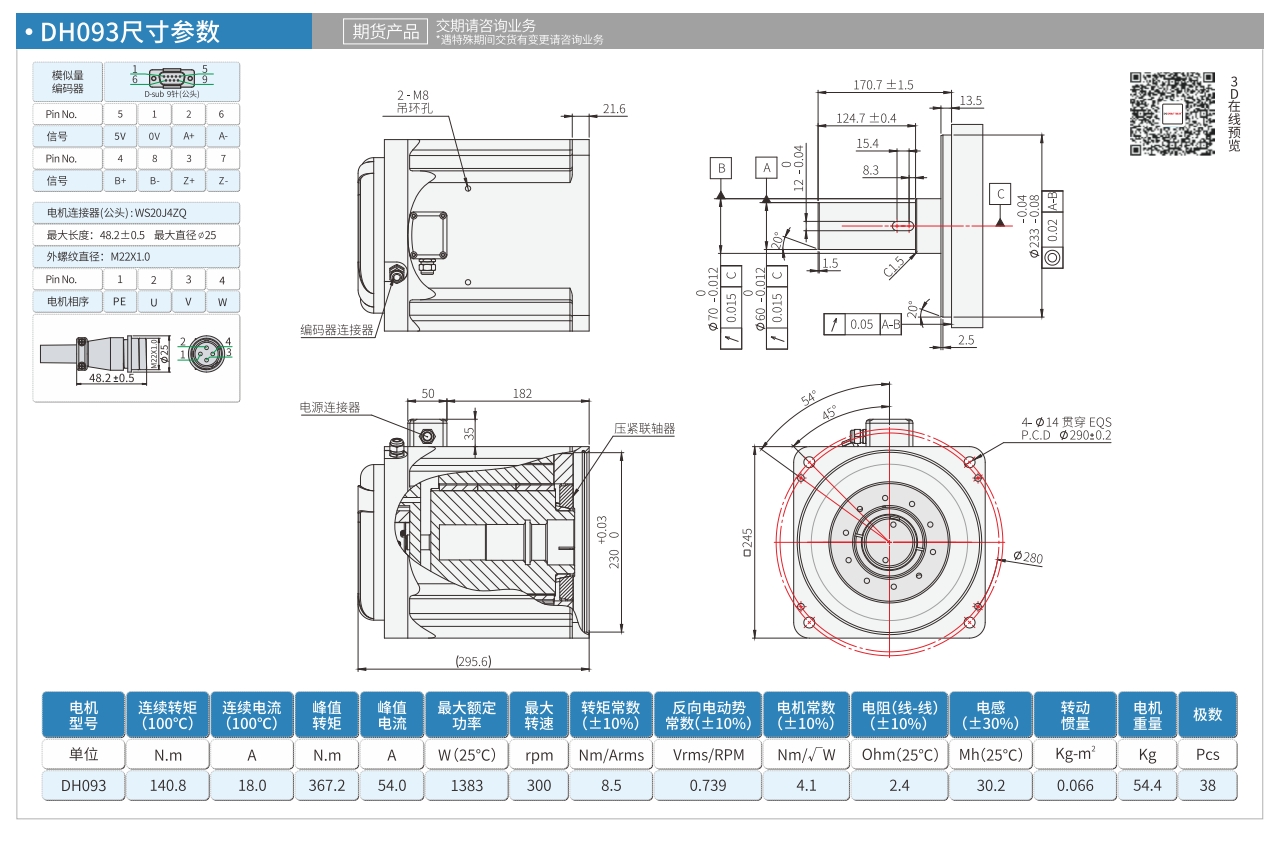This screenshot has width=1276, height=841.
Task: Click the 54.4 motor weight value
Action: [1148, 786]
